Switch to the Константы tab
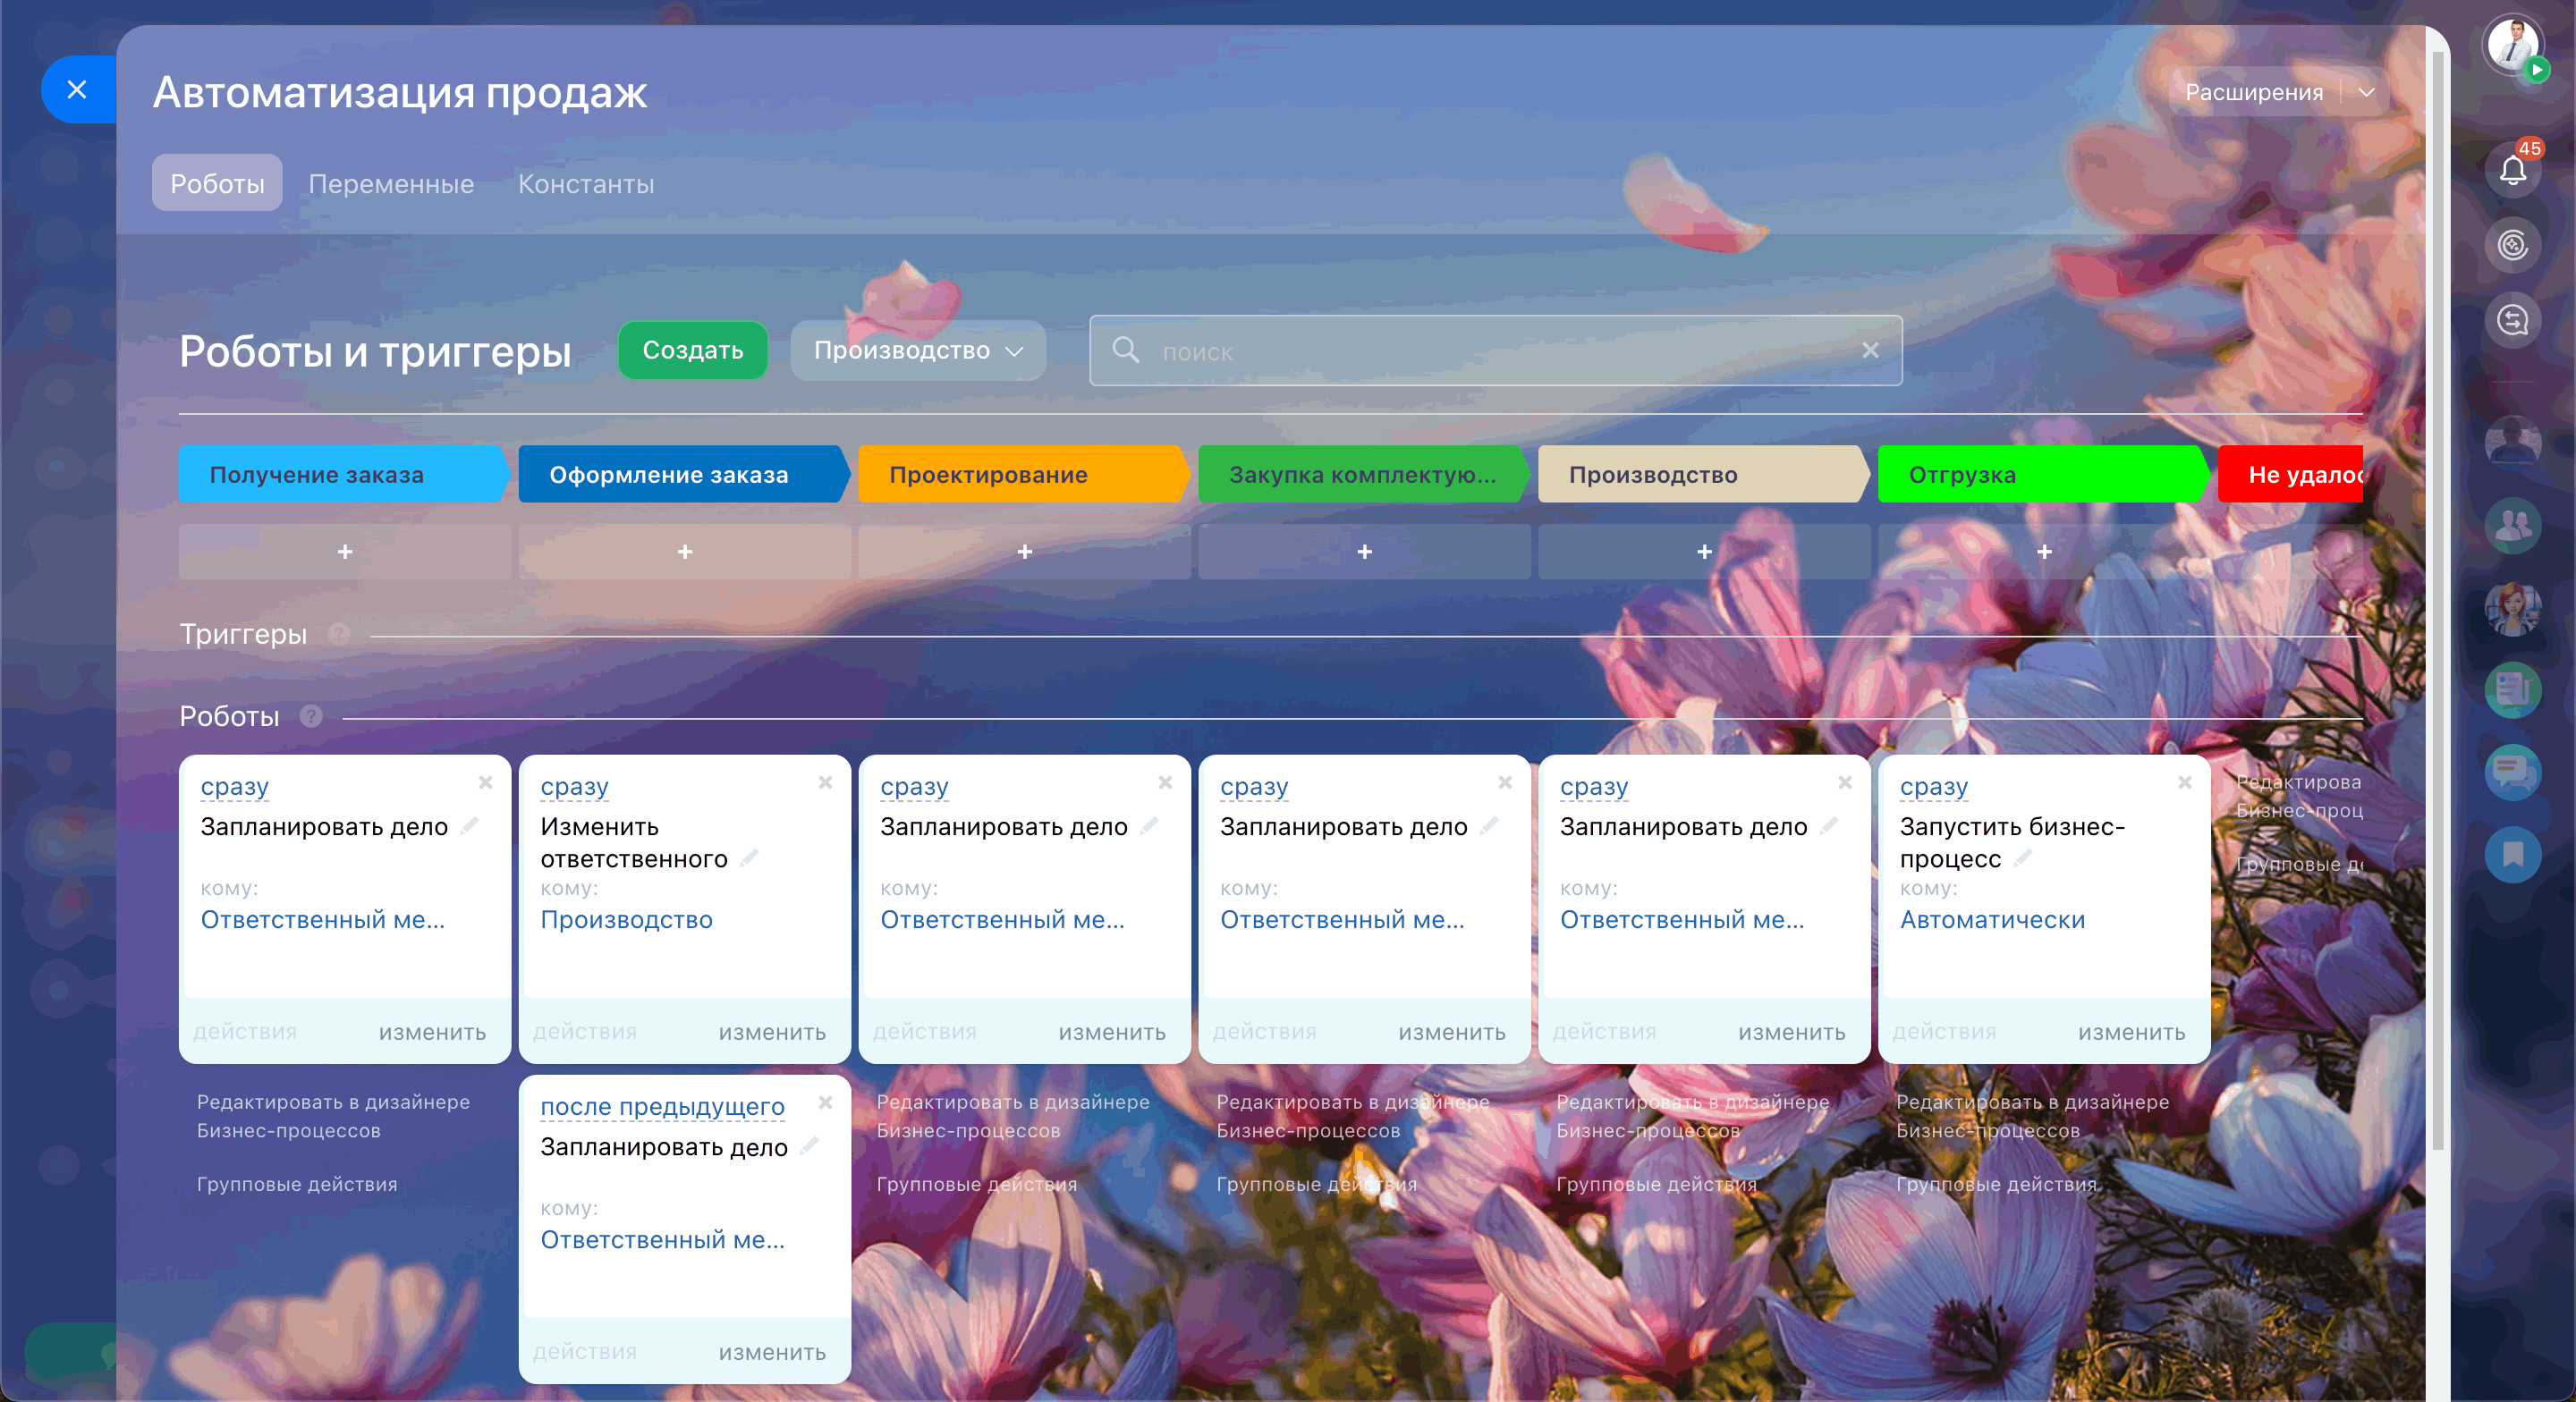The height and width of the screenshot is (1402, 2576). 585,184
